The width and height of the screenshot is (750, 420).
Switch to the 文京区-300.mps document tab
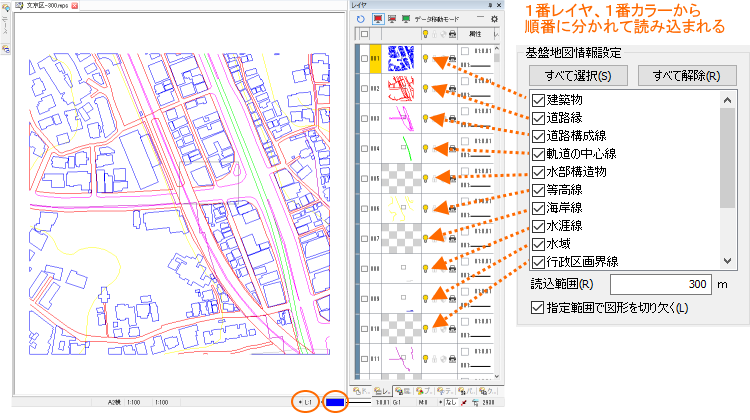[x=45, y=6]
